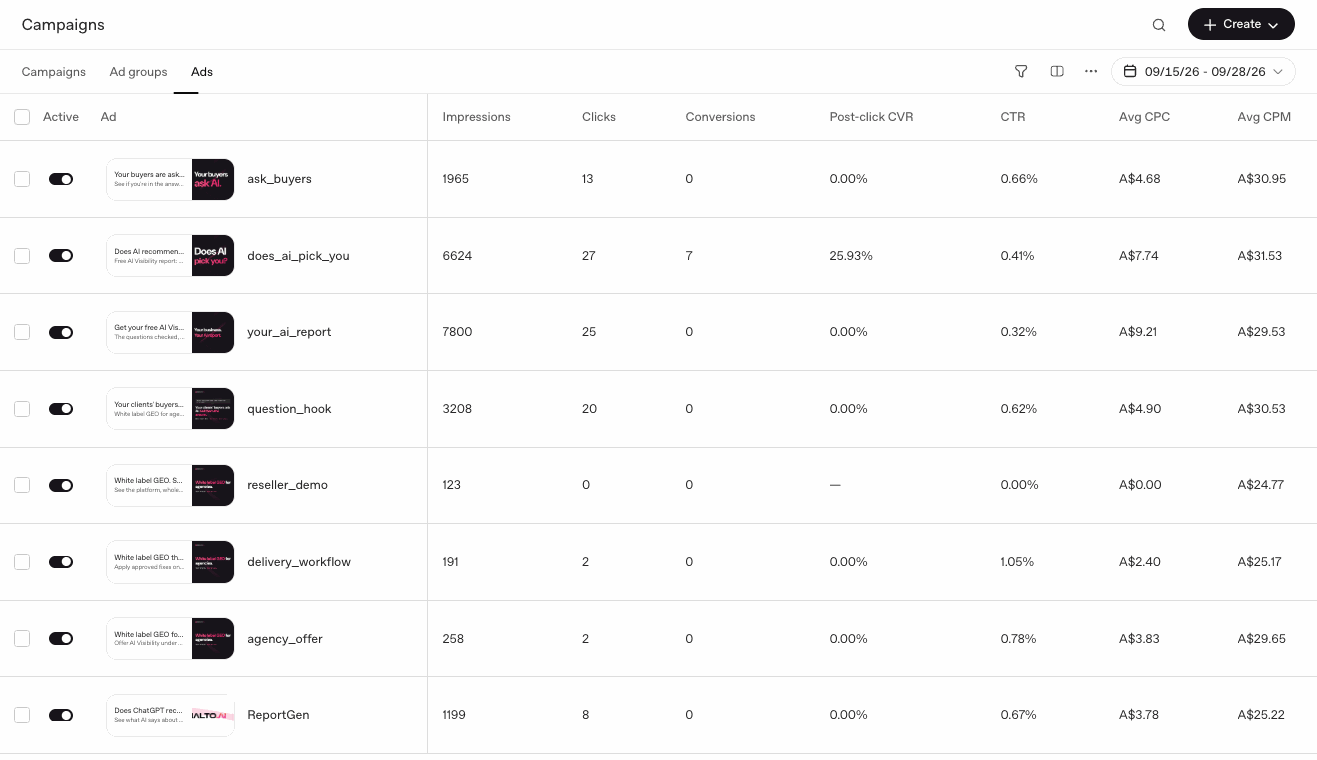Image resolution: width=1317 pixels, height=760 pixels.
Task: Toggle the ask_buyers ad active switch
Action: (x=61, y=179)
